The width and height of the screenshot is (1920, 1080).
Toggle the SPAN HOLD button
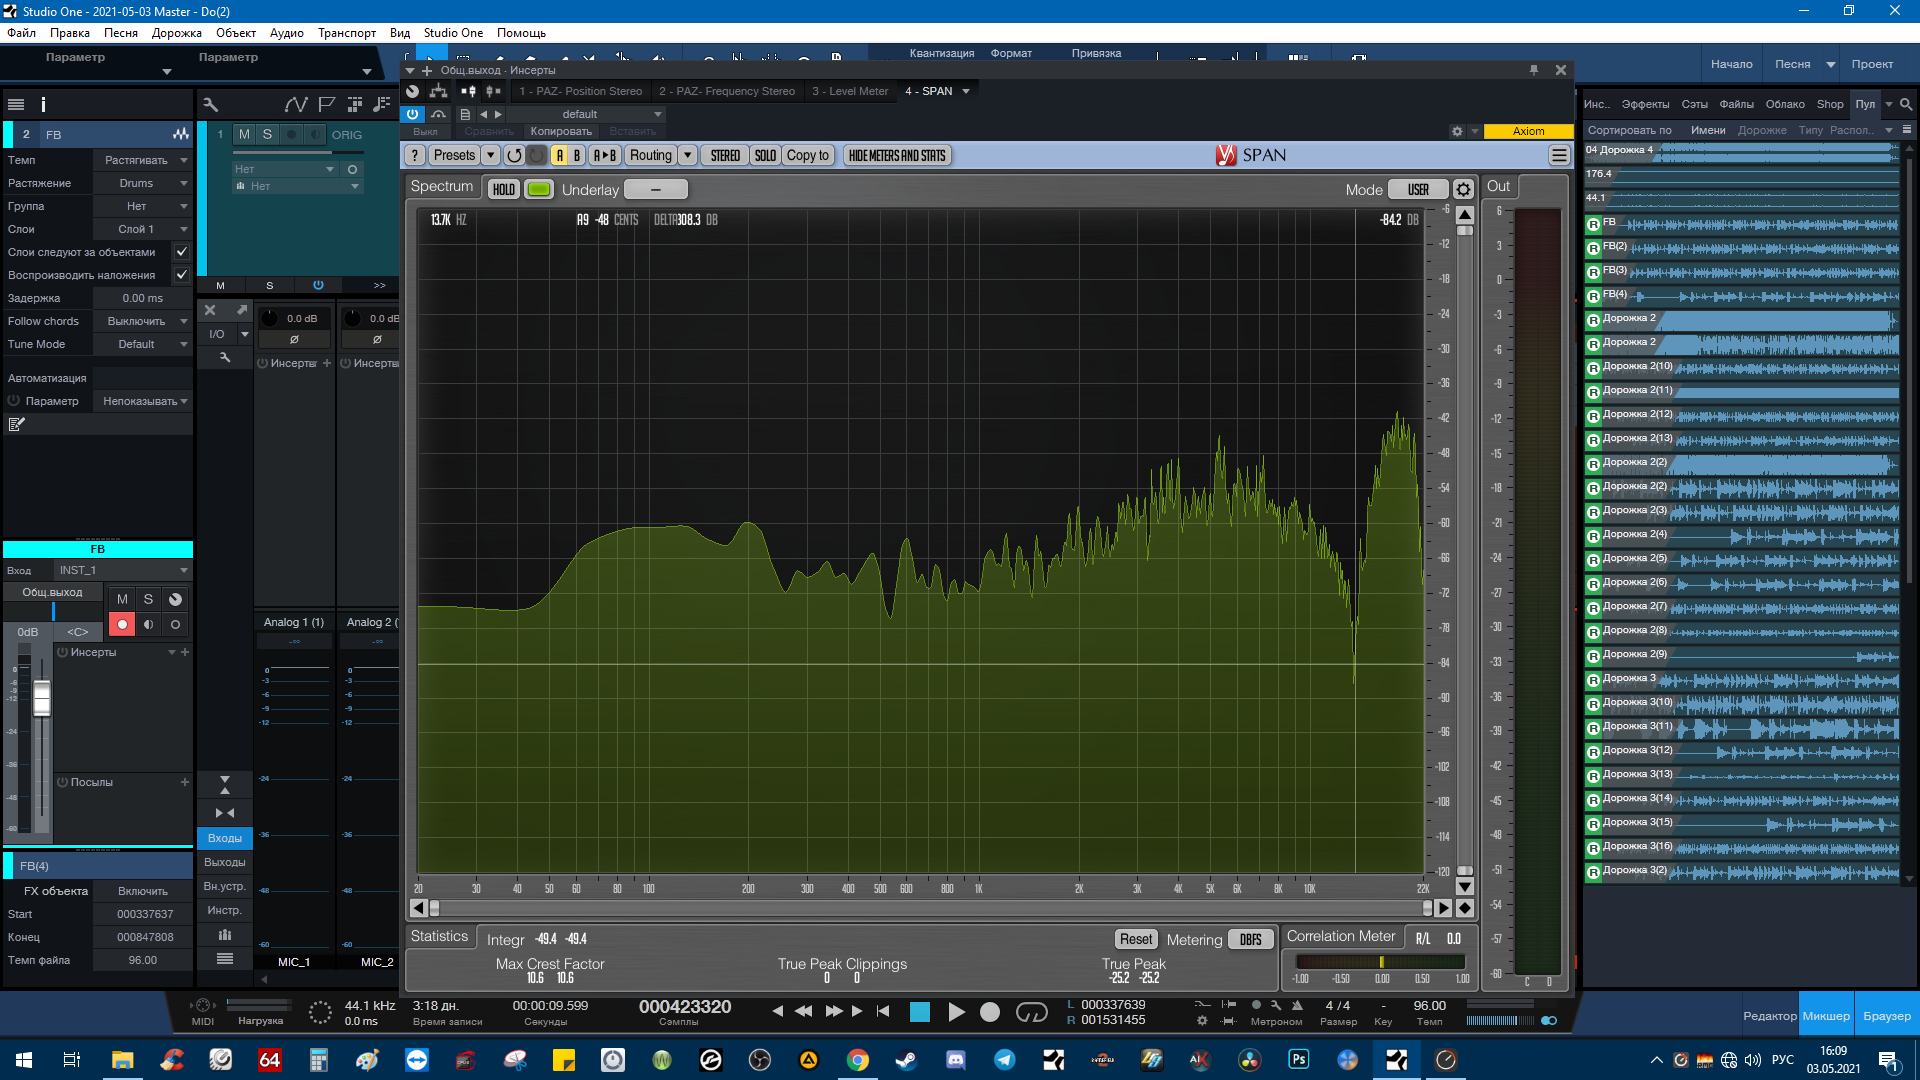click(x=504, y=189)
